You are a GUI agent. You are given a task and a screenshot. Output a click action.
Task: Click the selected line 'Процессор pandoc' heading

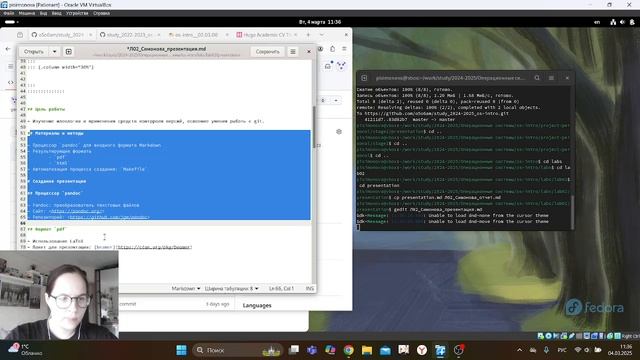(x=55, y=193)
